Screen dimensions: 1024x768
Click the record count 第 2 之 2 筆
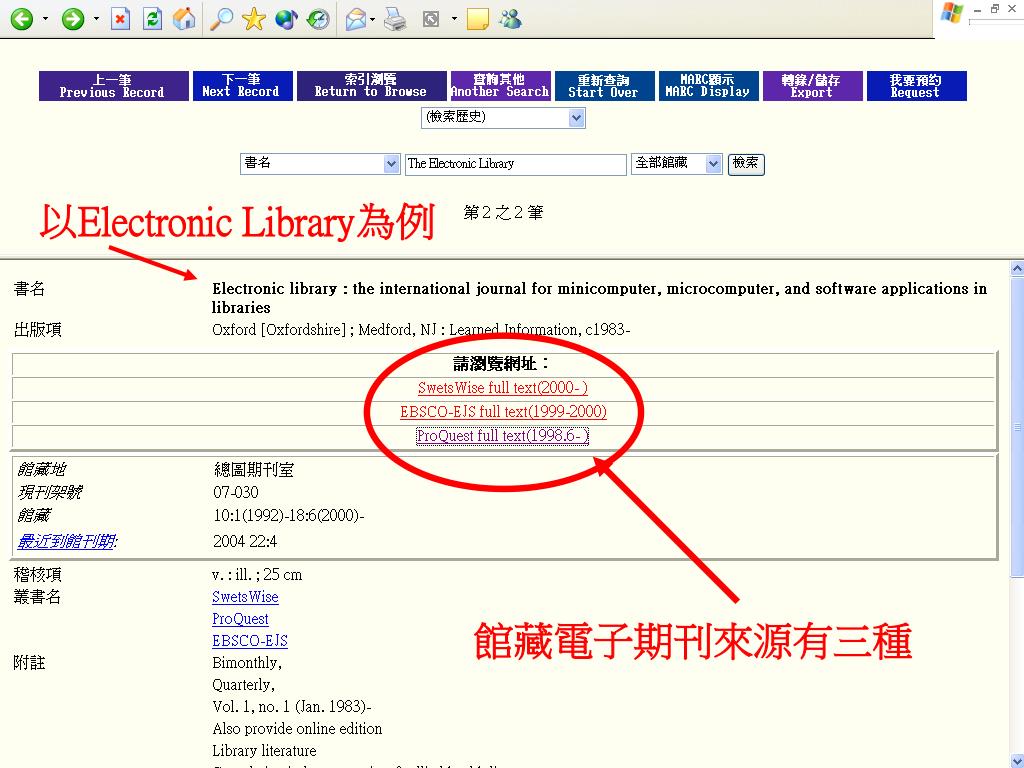503,212
